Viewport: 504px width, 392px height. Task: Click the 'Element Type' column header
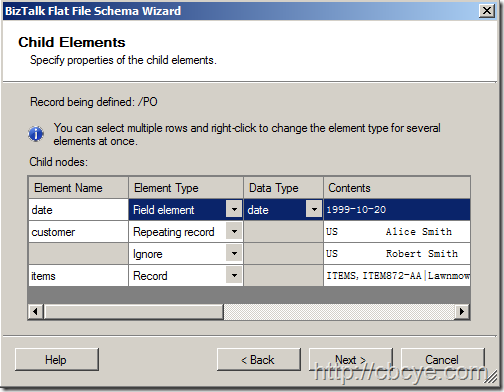point(186,188)
